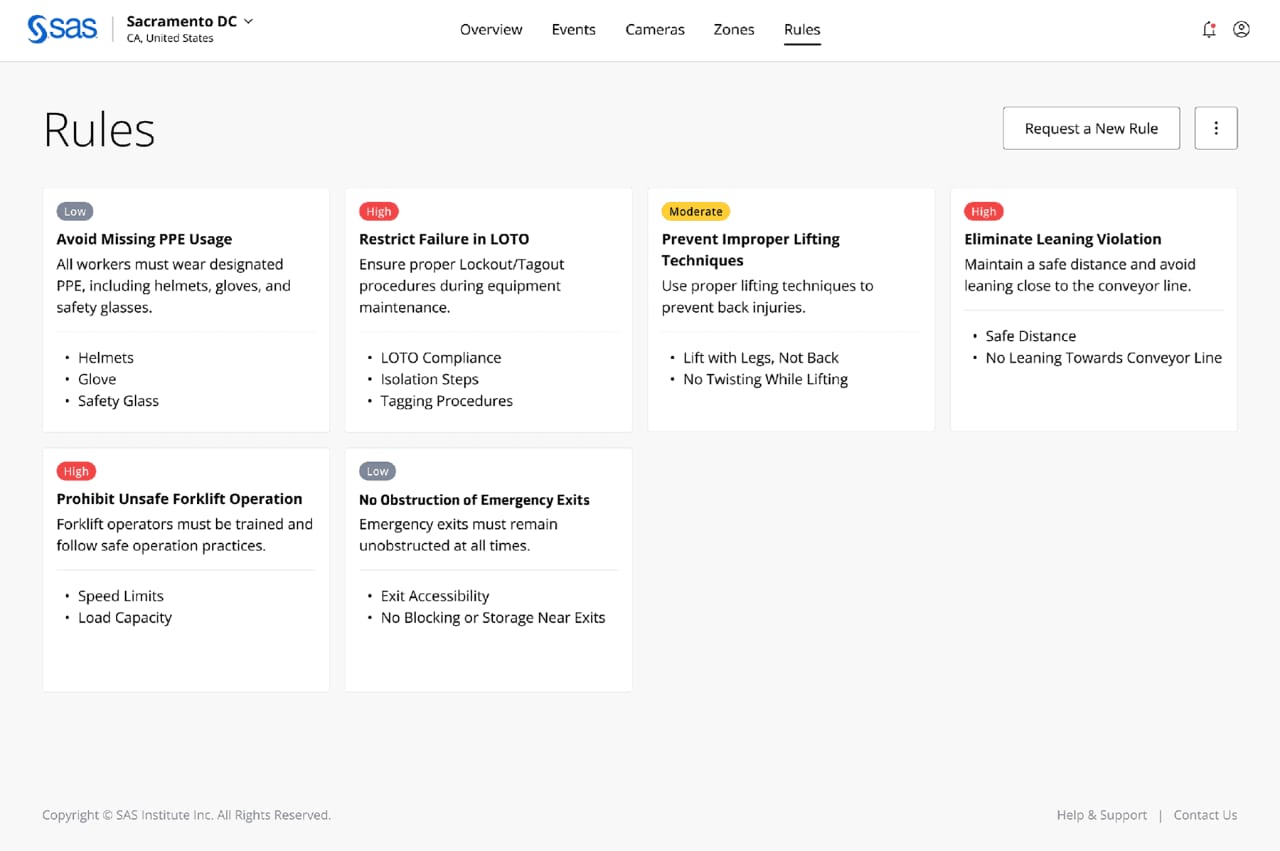Switch to the Events tab
The height and width of the screenshot is (851, 1280).
(573, 29)
